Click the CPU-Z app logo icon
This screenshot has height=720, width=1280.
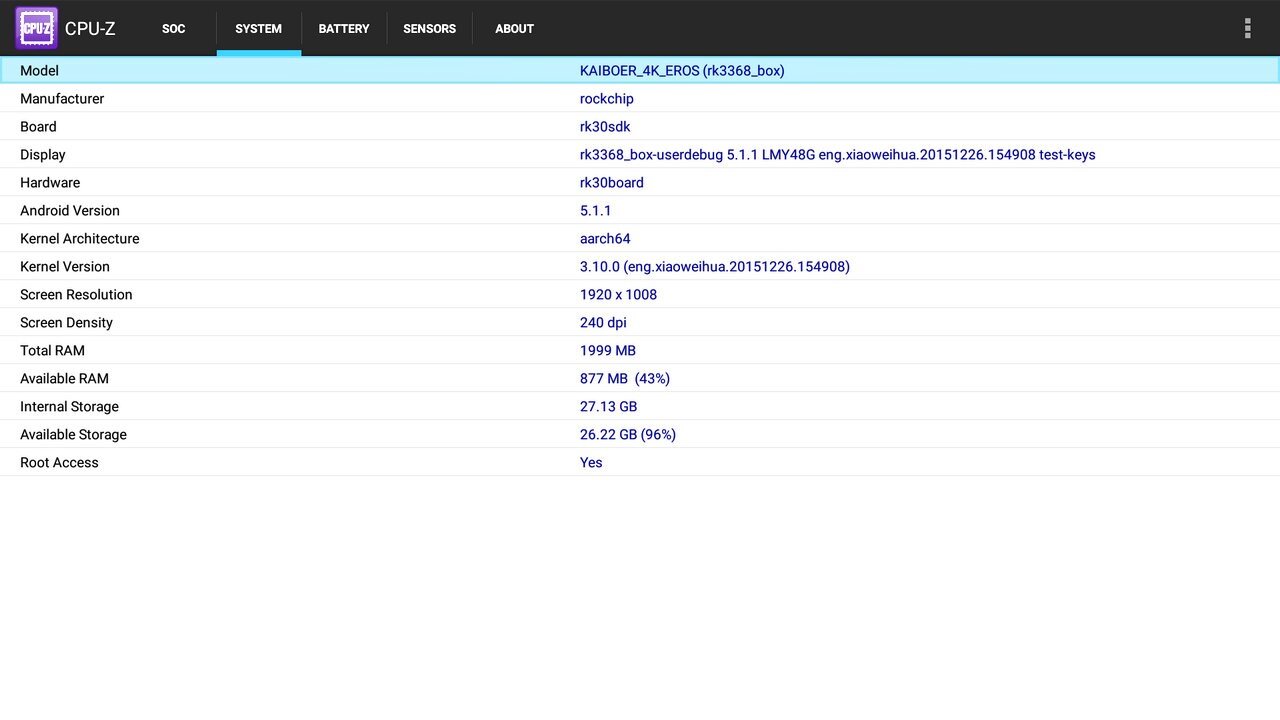[x=36, y=28]
